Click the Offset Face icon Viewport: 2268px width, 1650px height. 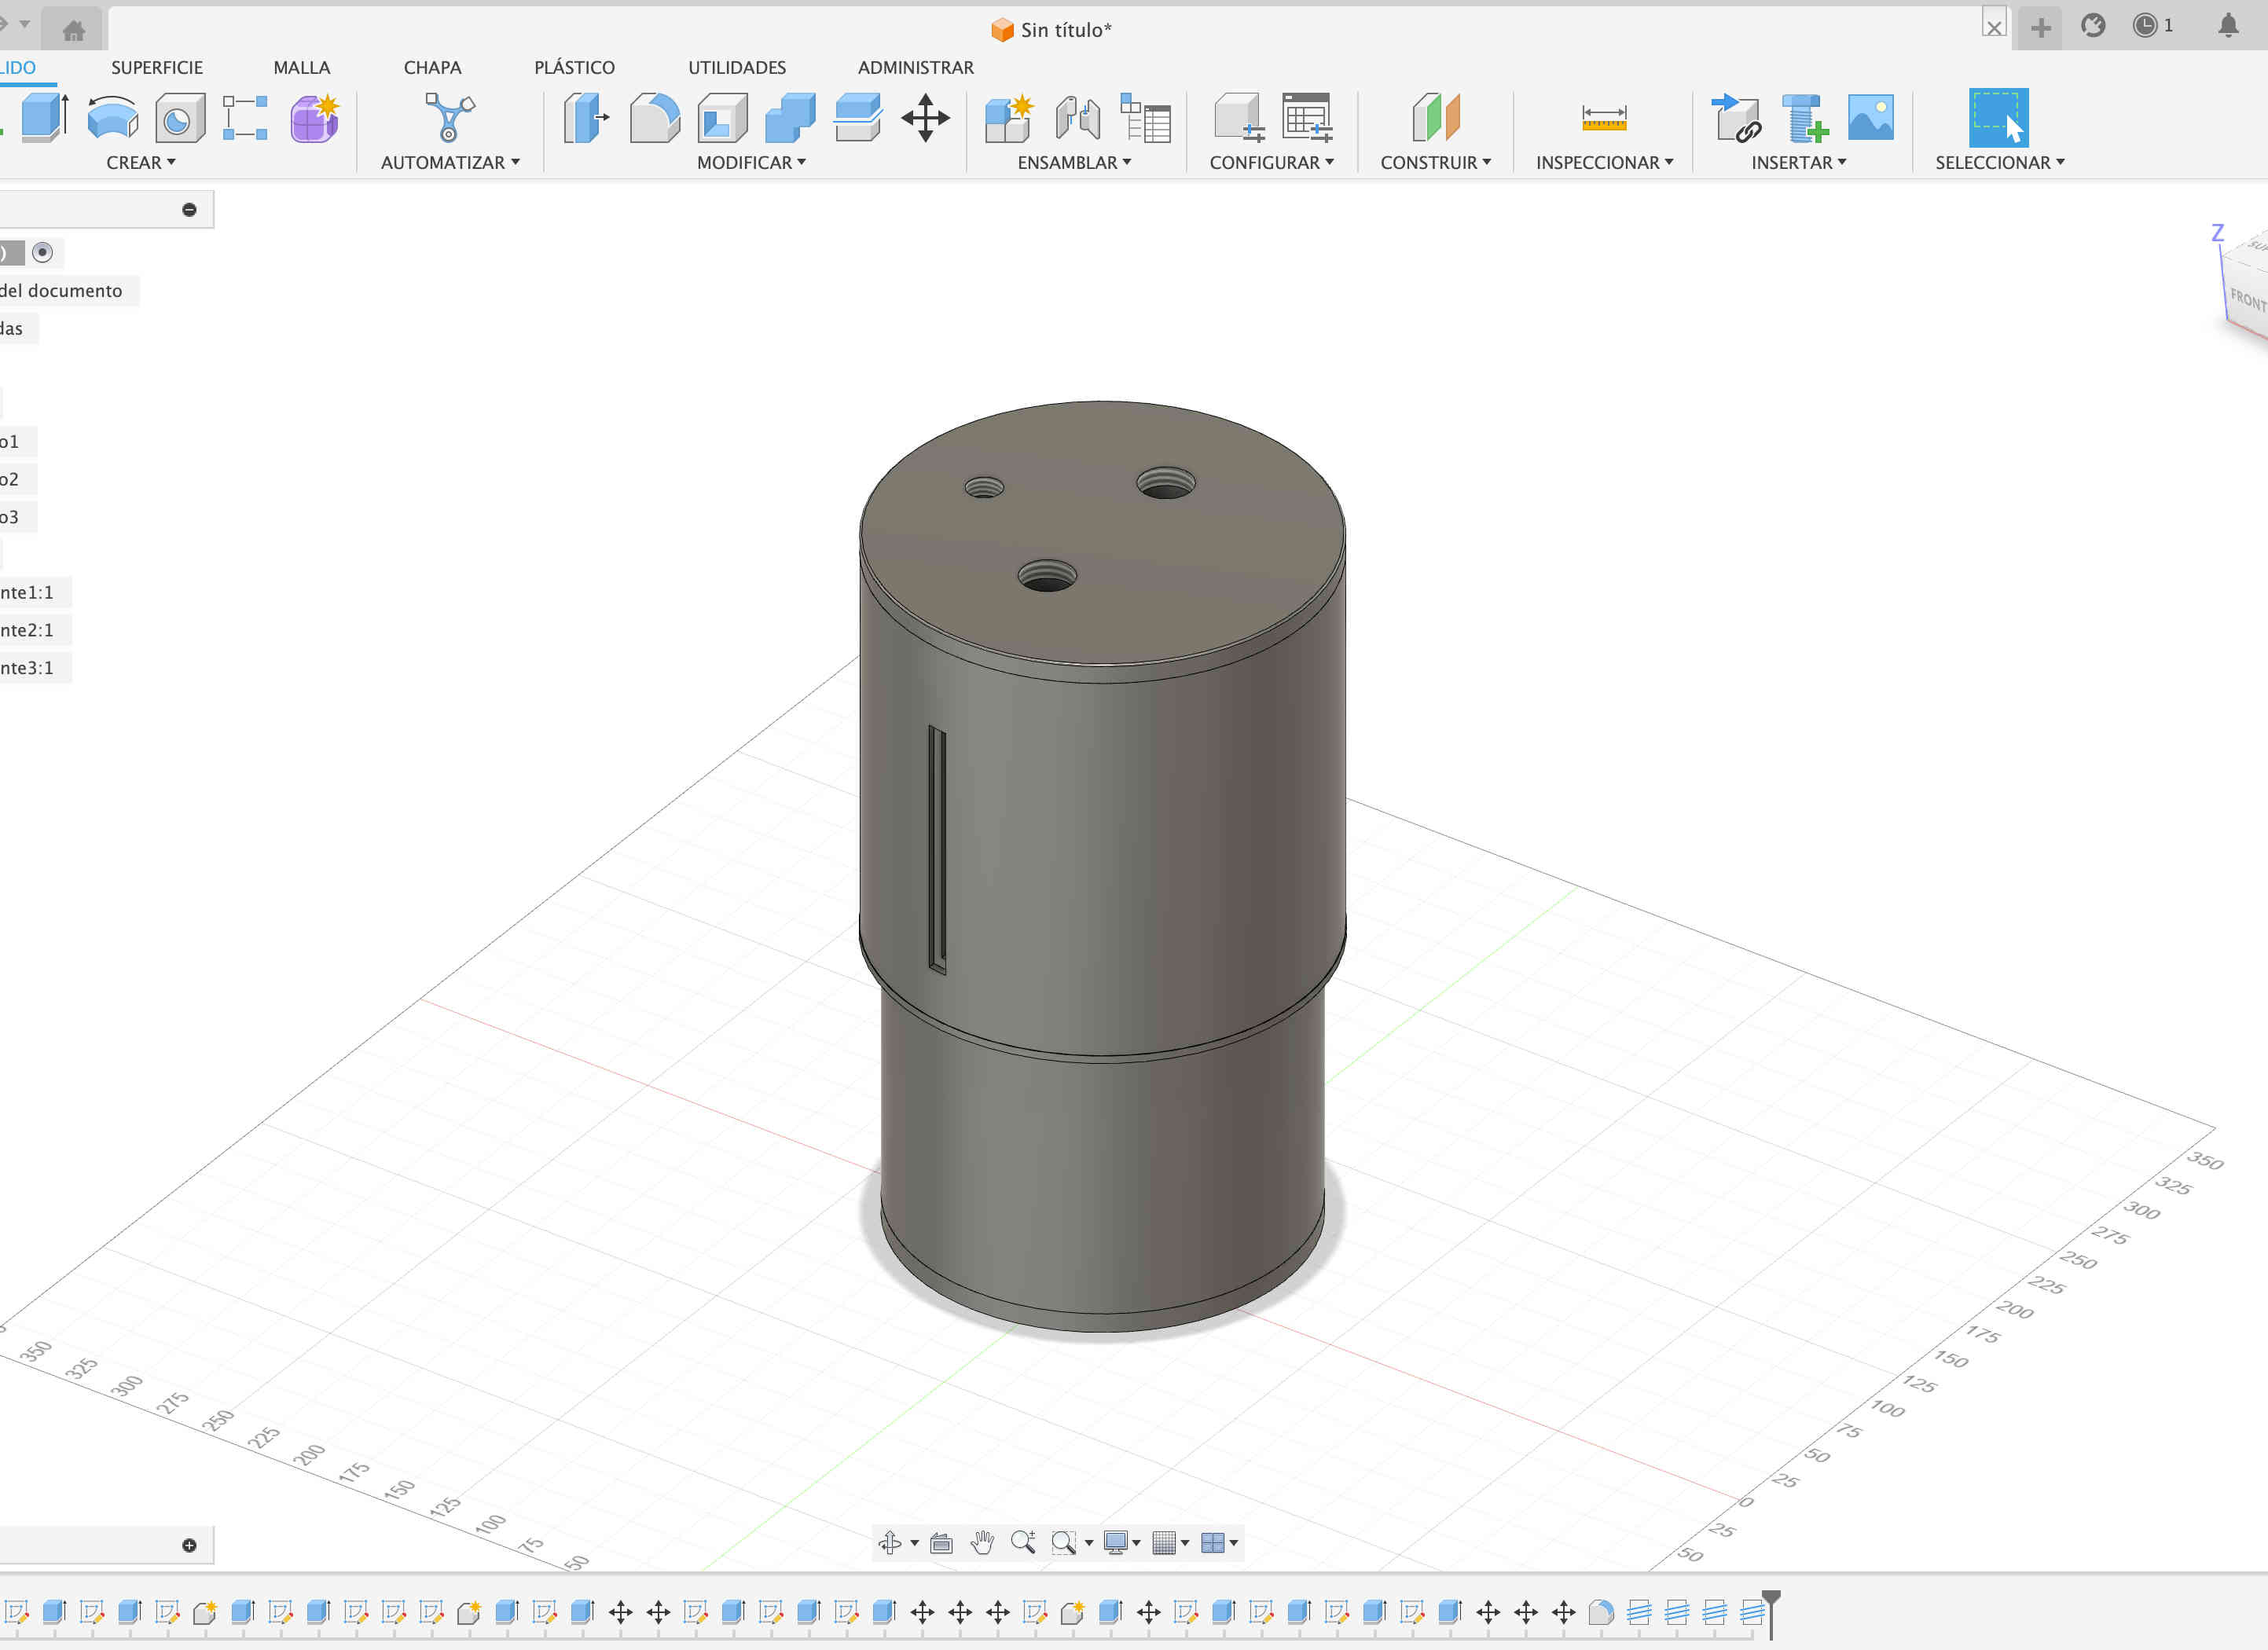point(858,117)
